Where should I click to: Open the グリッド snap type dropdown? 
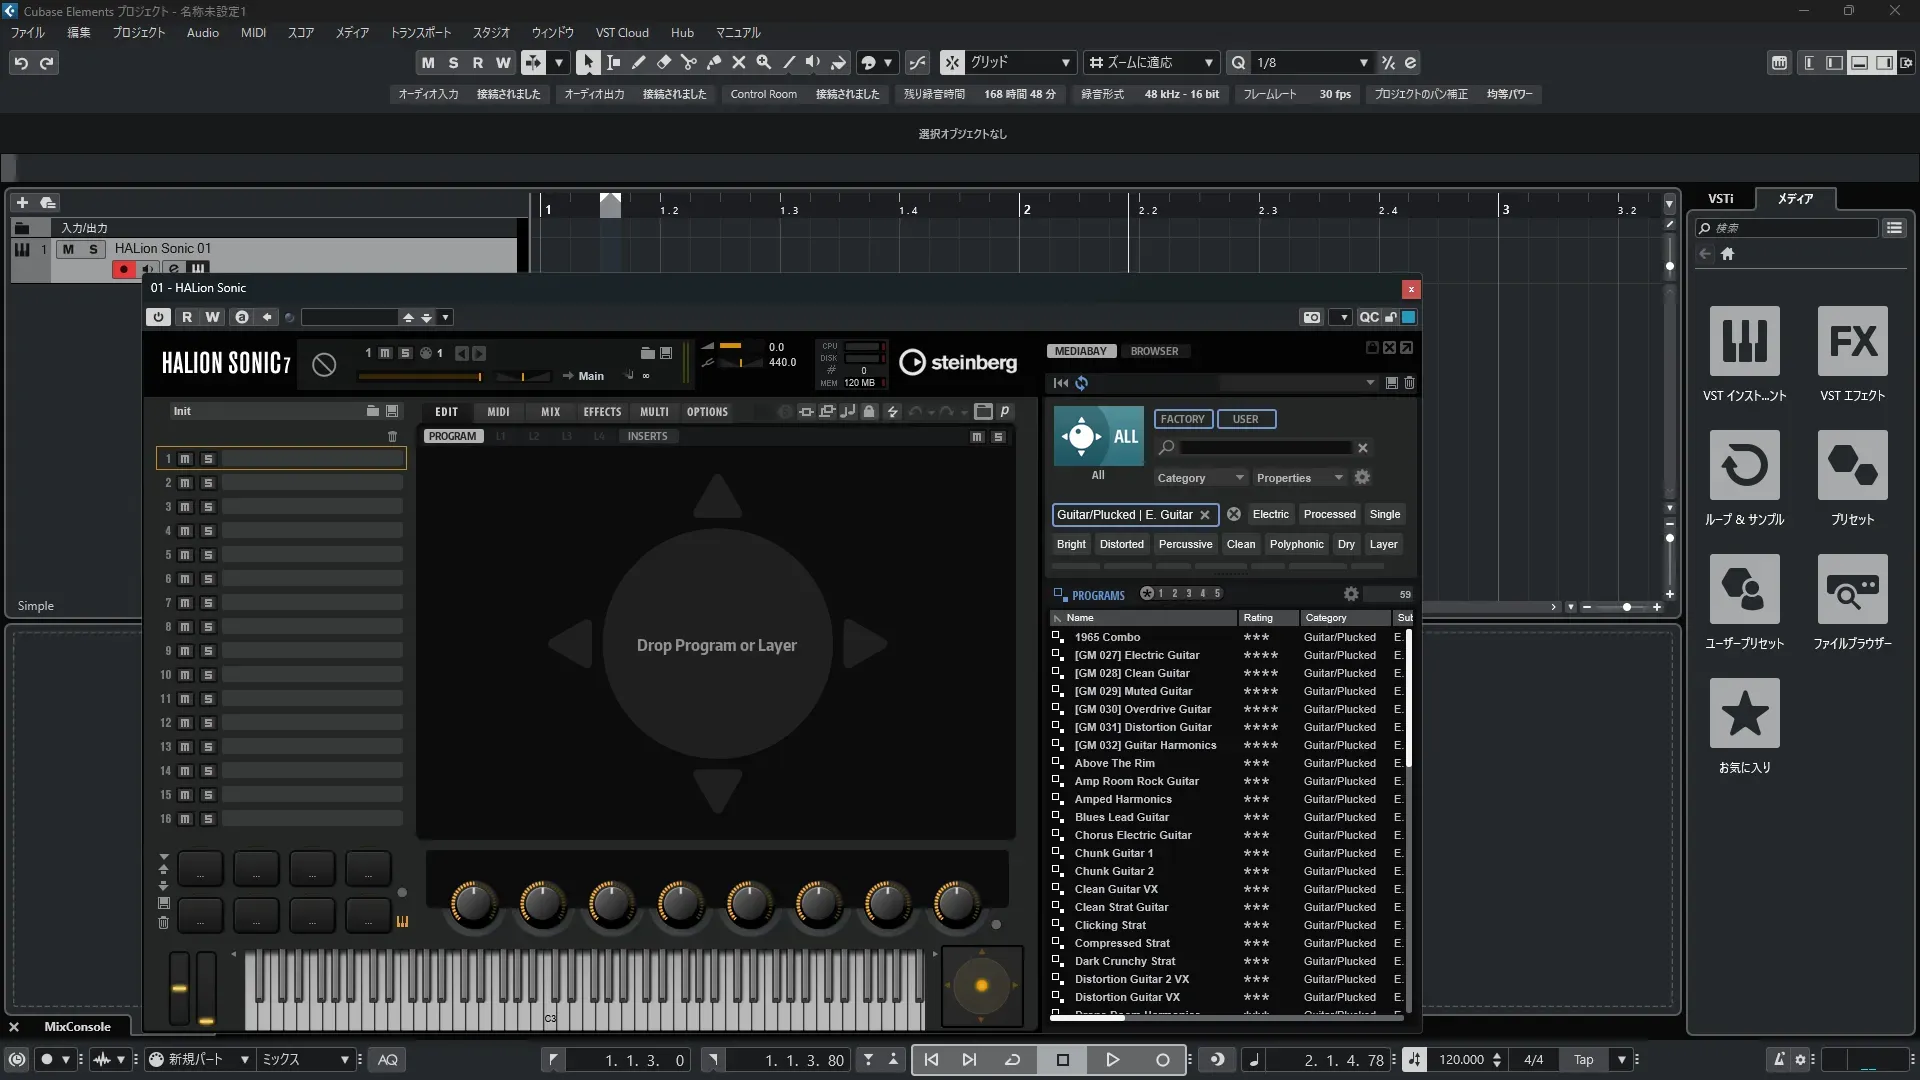[x=1065, y=62]
